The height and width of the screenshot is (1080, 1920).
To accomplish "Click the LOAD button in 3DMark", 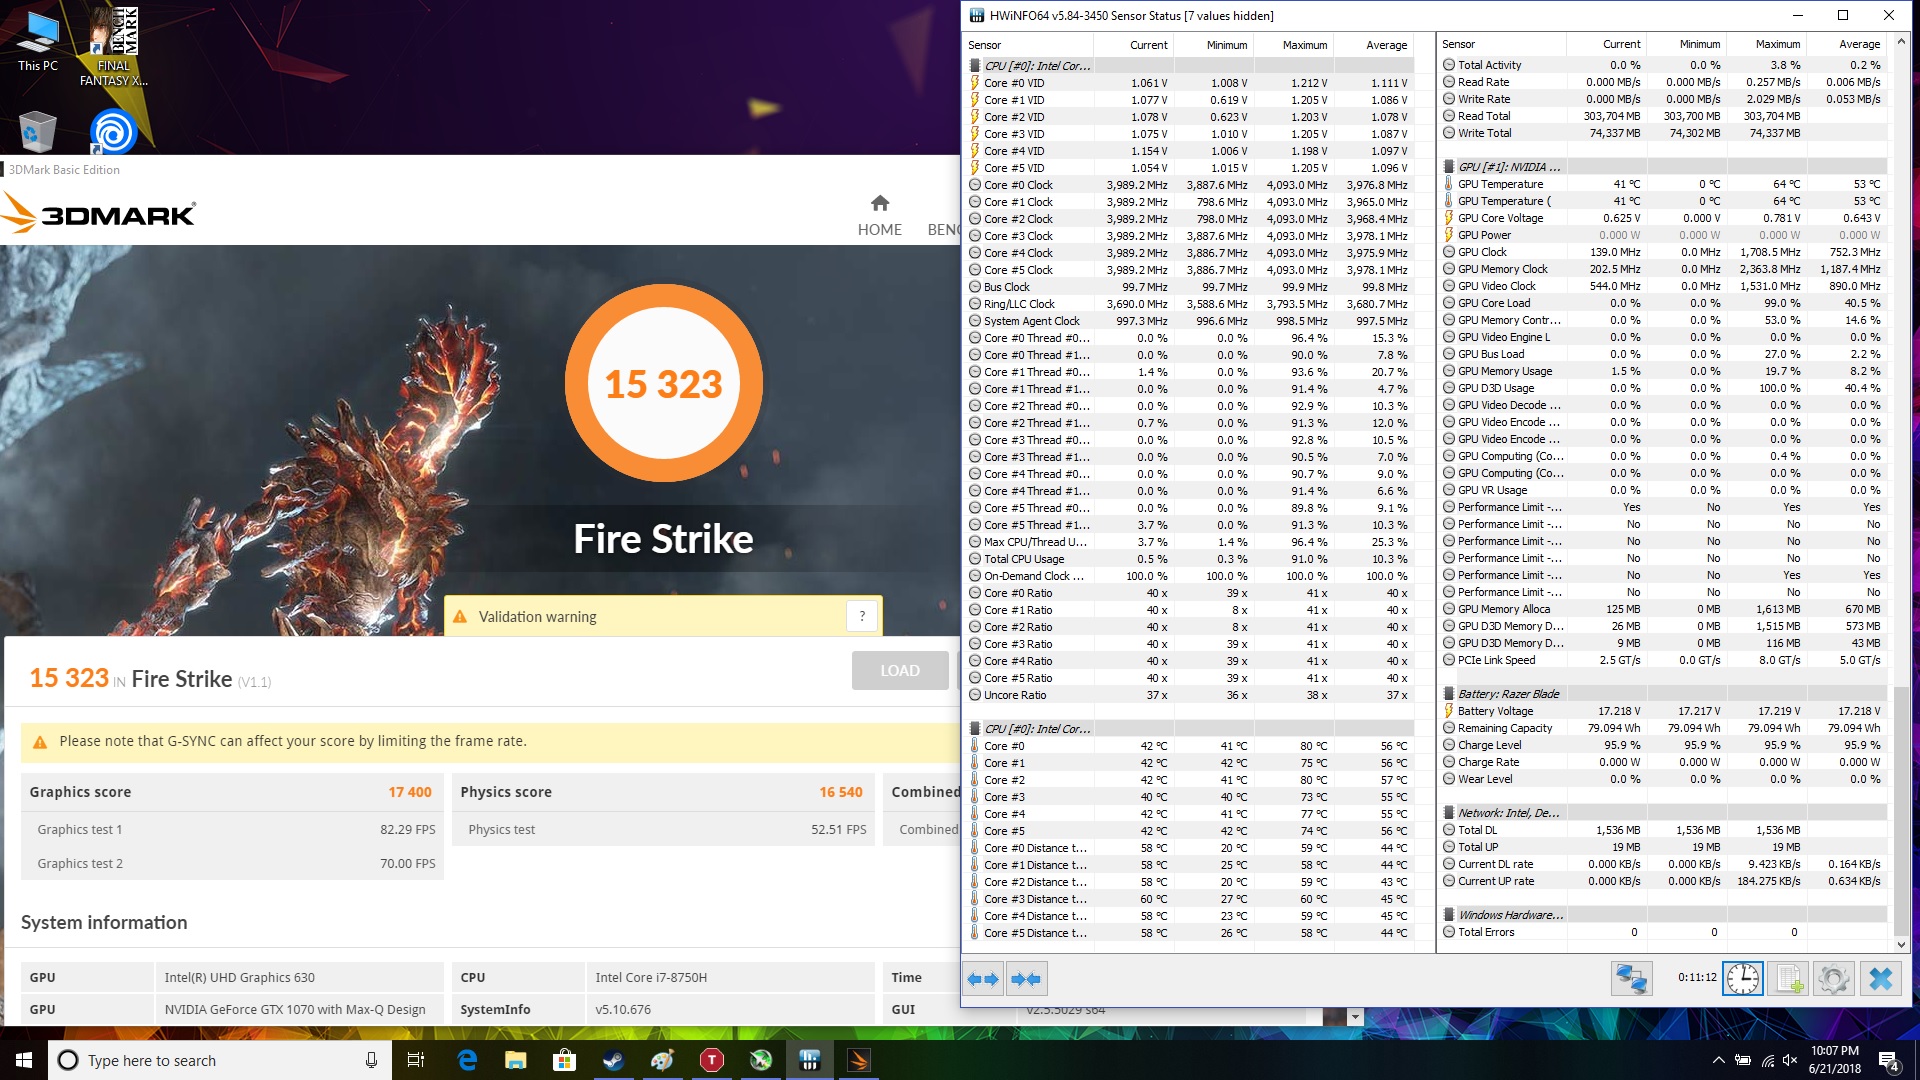I will pyautogui.click(x=900, y=671).
